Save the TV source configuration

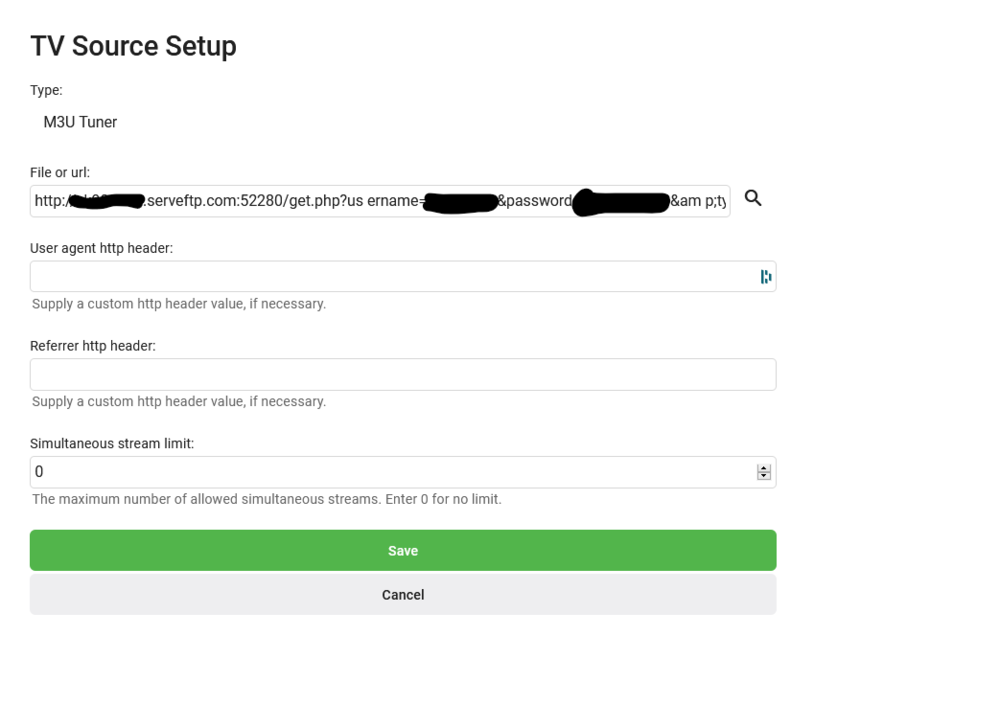click(402, 550)
